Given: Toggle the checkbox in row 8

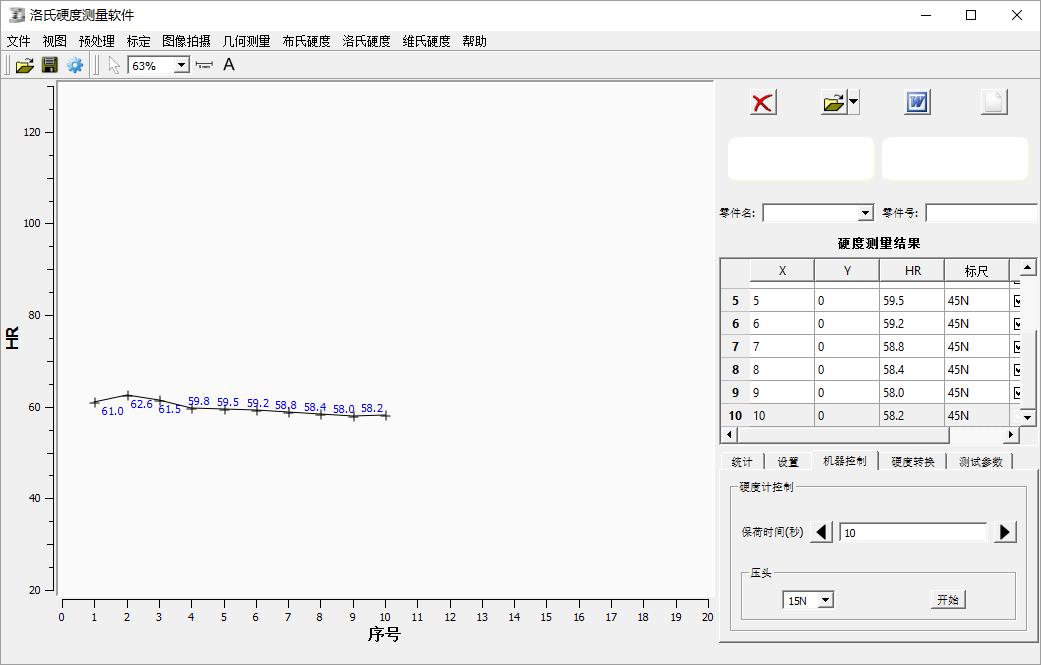Looking at the screenshot, I should 1018,370.
